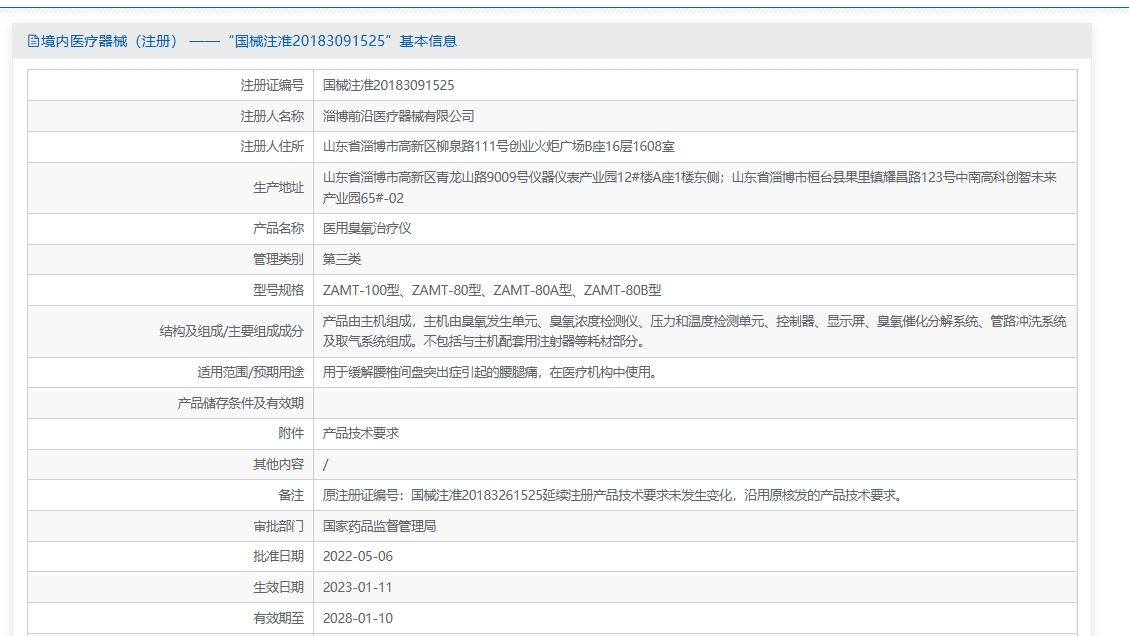Select approval date 2022-05-06

pyautogui.click(x=357, y=557)
